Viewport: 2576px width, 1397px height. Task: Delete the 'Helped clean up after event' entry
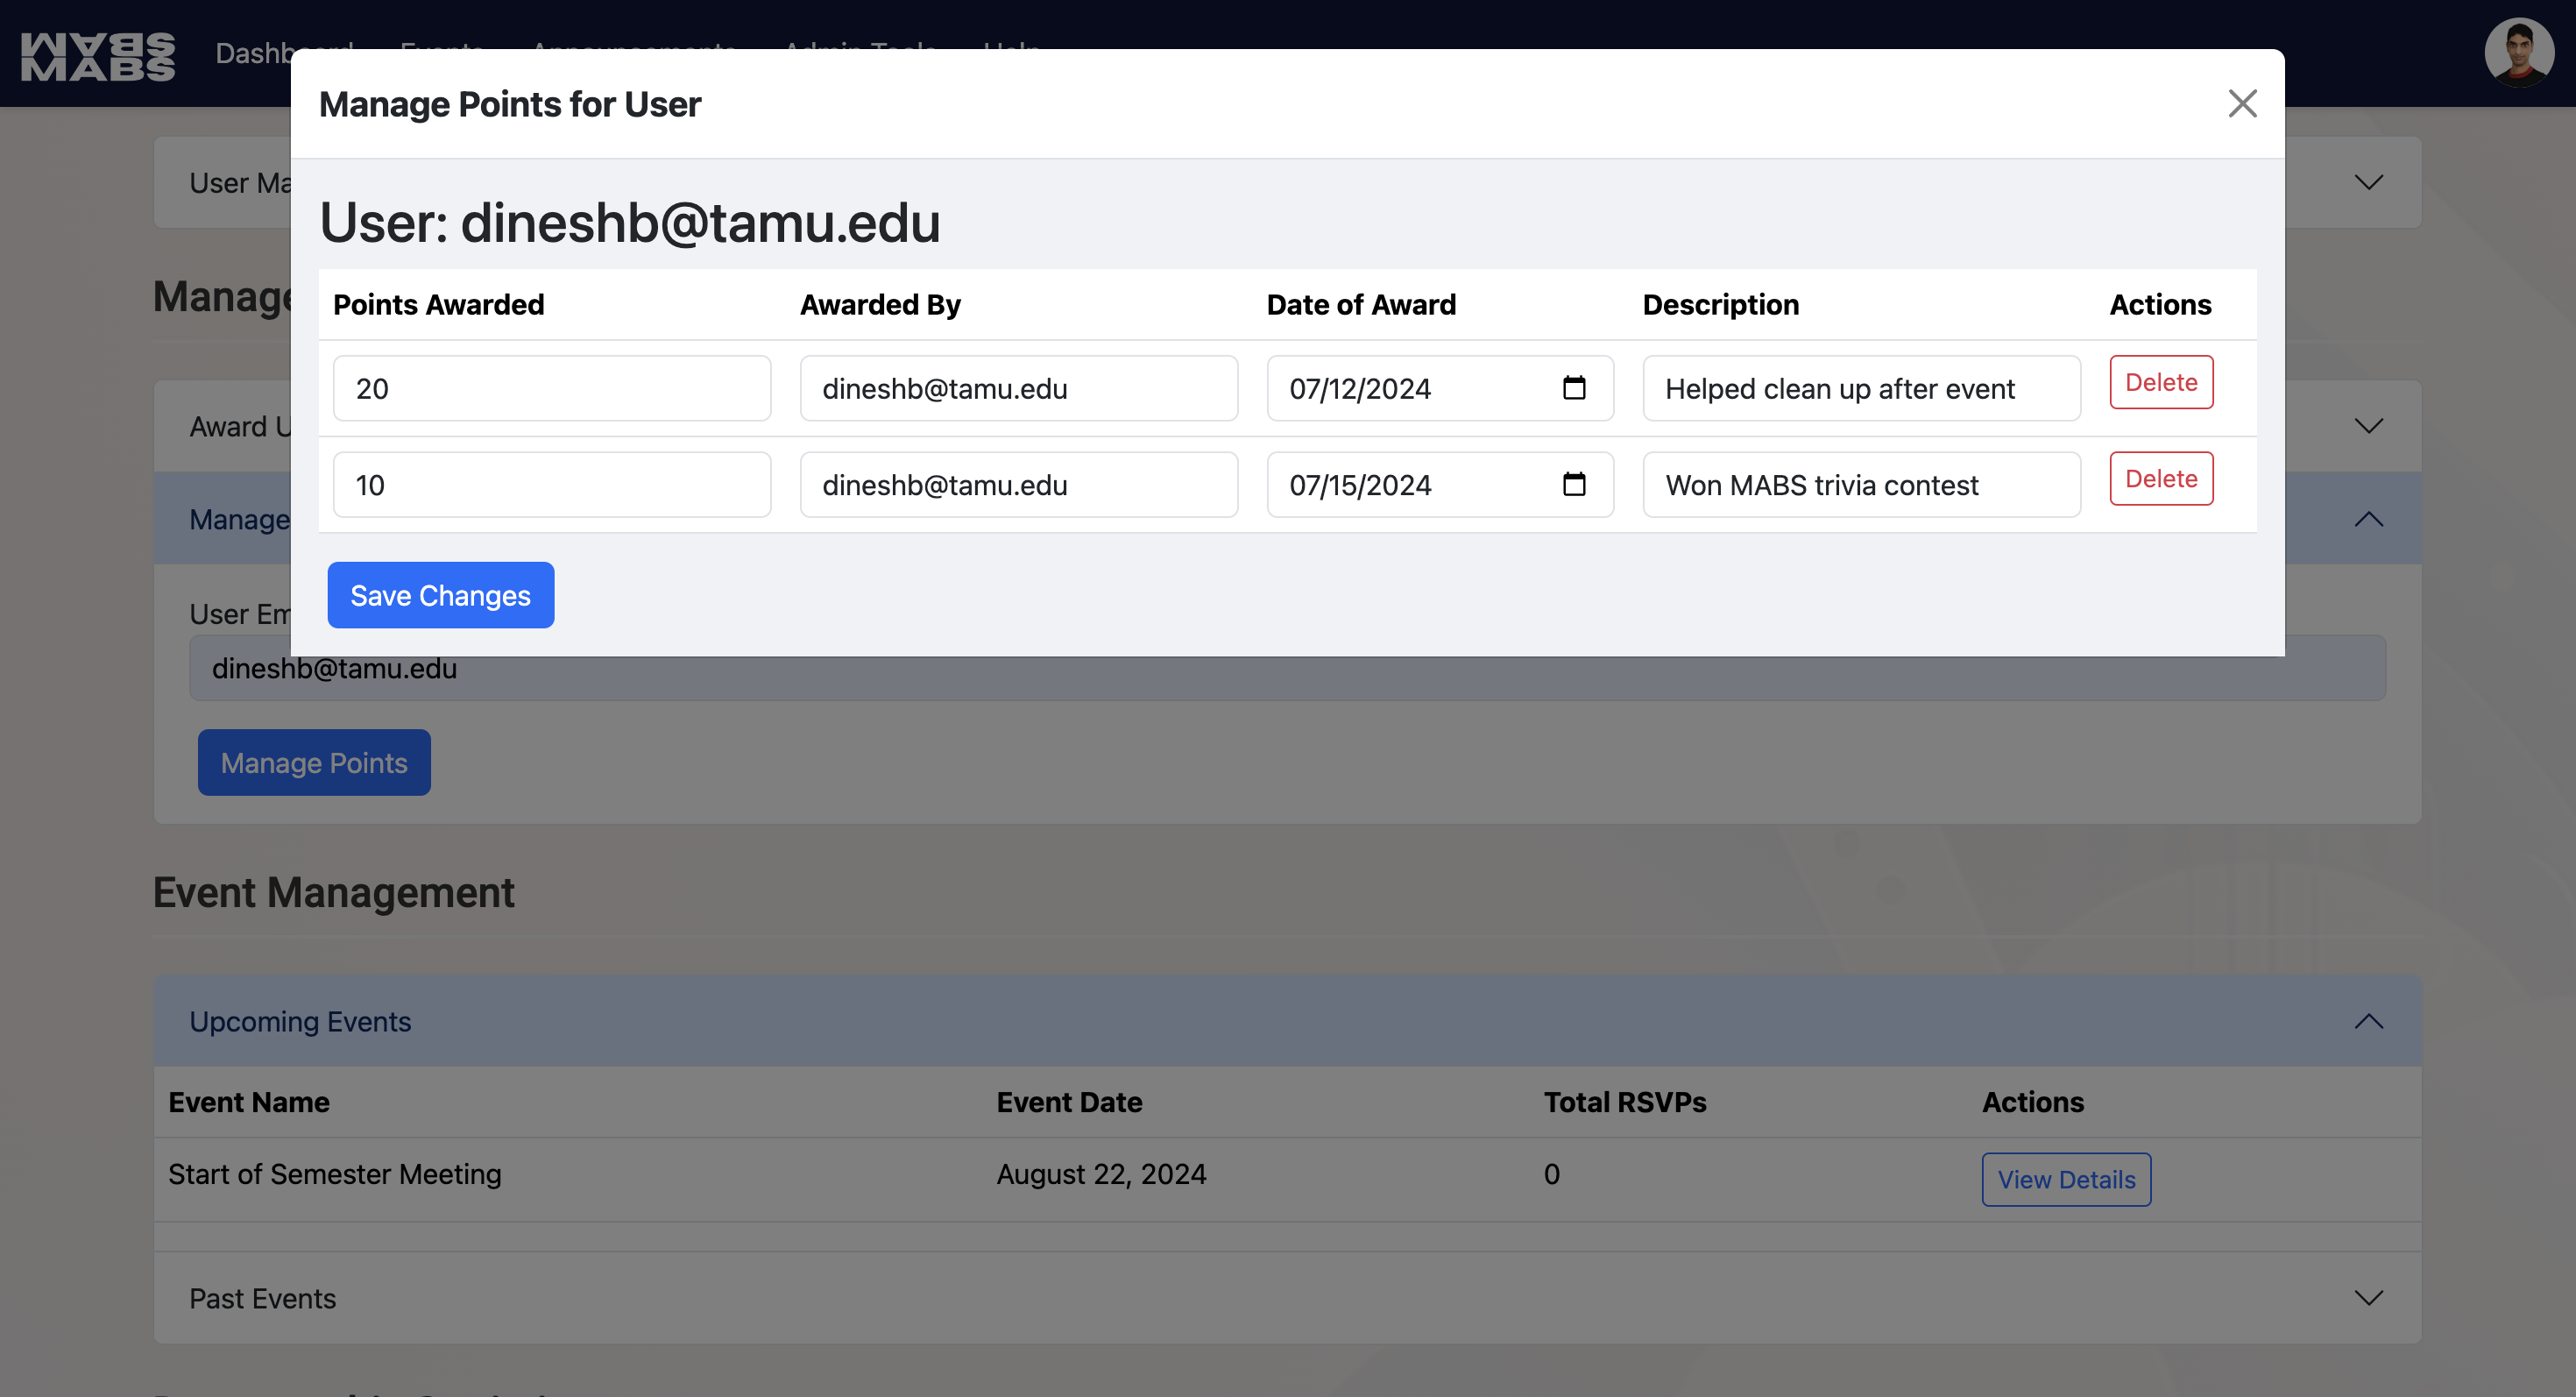[2160, 382]
